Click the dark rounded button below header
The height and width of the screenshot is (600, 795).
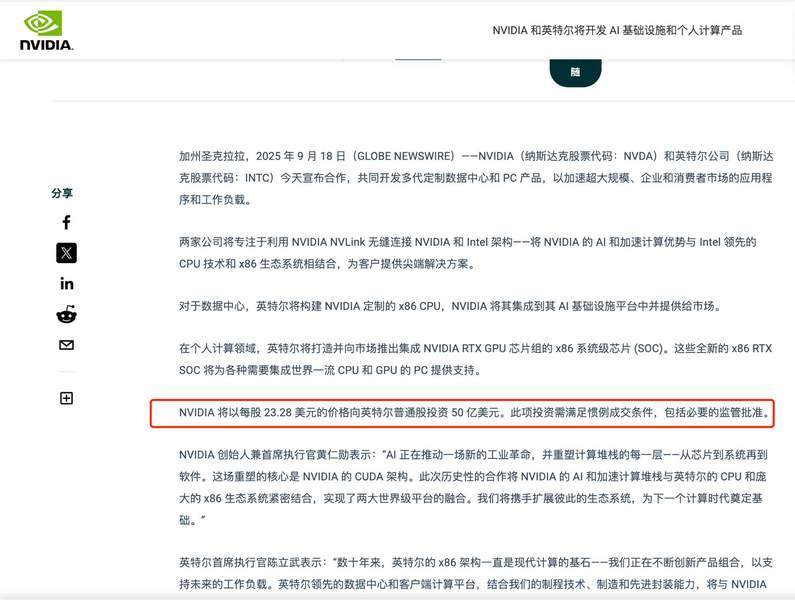[x=575, y=72]
